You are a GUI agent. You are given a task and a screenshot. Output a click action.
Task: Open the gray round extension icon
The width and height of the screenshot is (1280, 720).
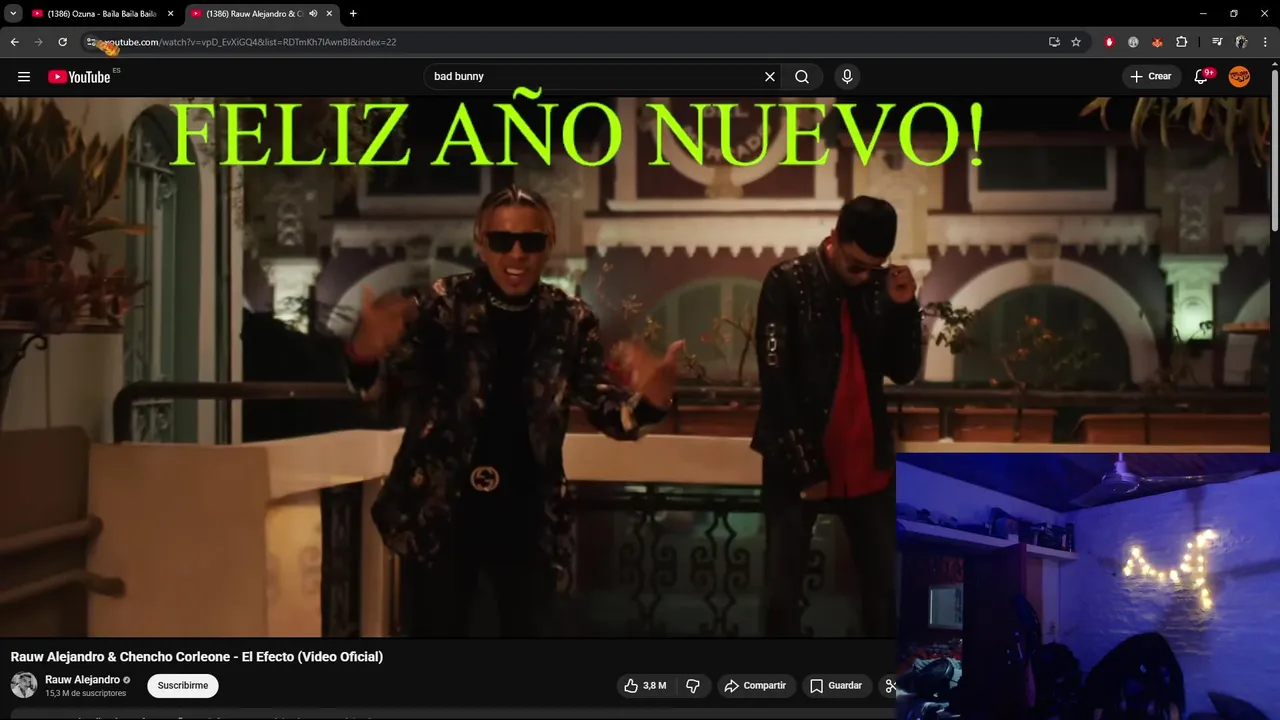[x=1133, y=42]
